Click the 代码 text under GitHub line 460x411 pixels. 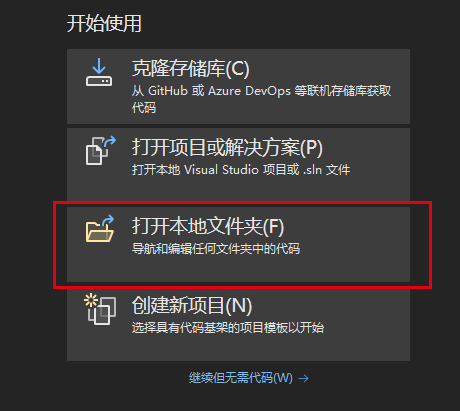tap(144, 108)
